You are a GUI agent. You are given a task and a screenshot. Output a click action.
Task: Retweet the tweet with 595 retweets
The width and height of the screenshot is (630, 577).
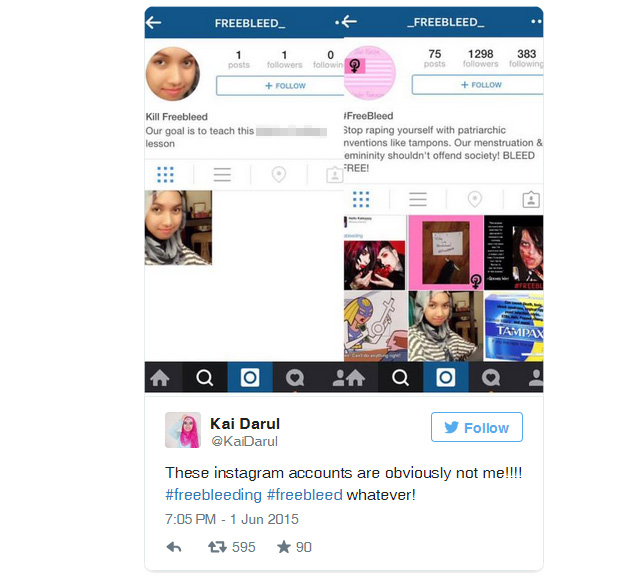coord(217,547)
